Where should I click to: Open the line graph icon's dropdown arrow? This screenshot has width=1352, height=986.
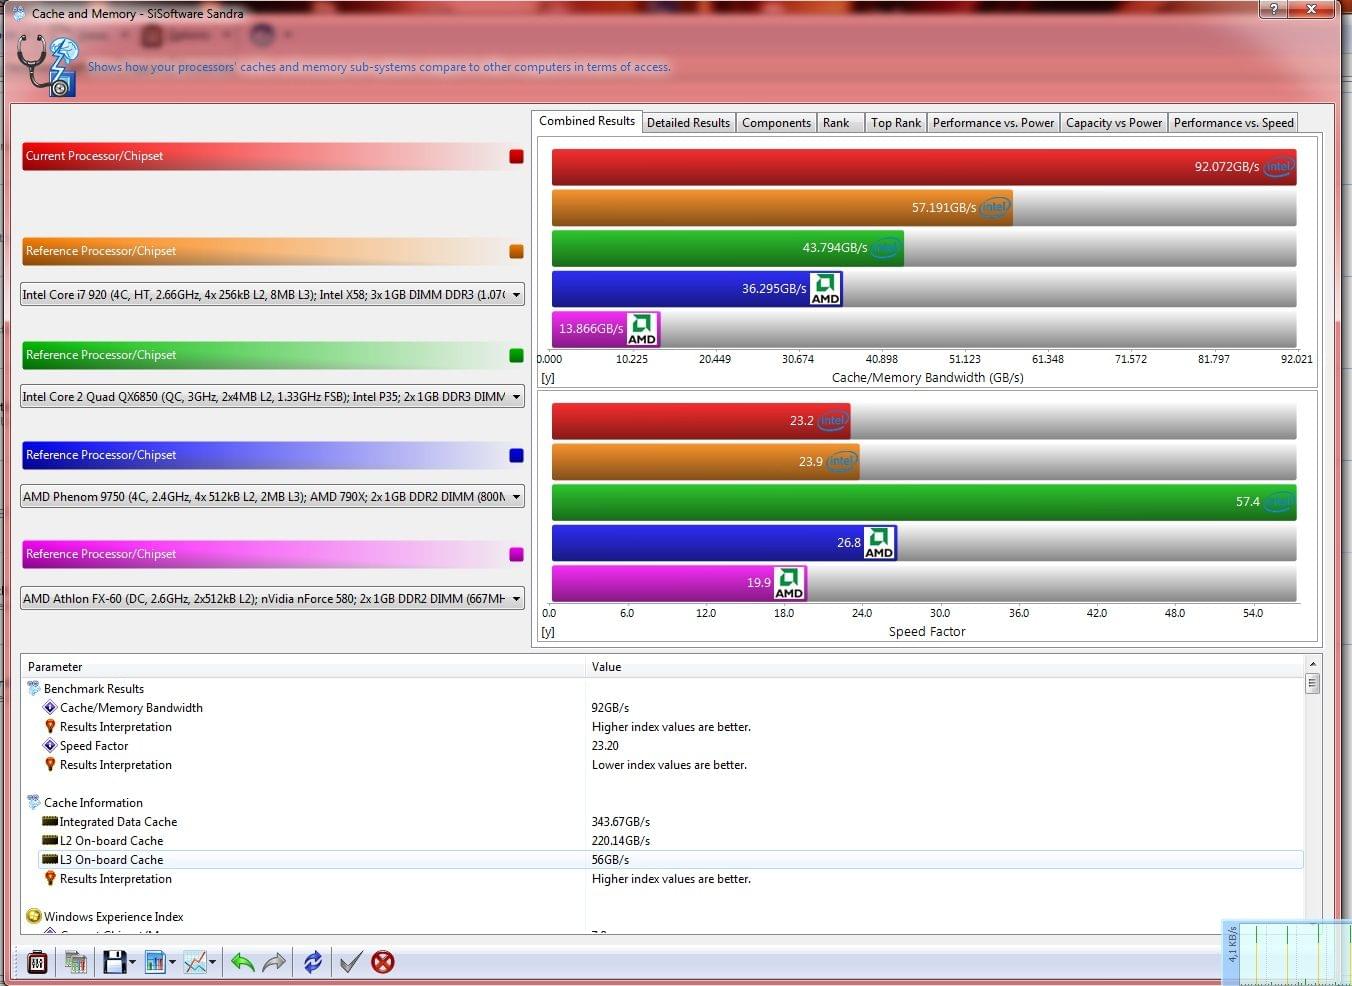(x=212, y=963)
